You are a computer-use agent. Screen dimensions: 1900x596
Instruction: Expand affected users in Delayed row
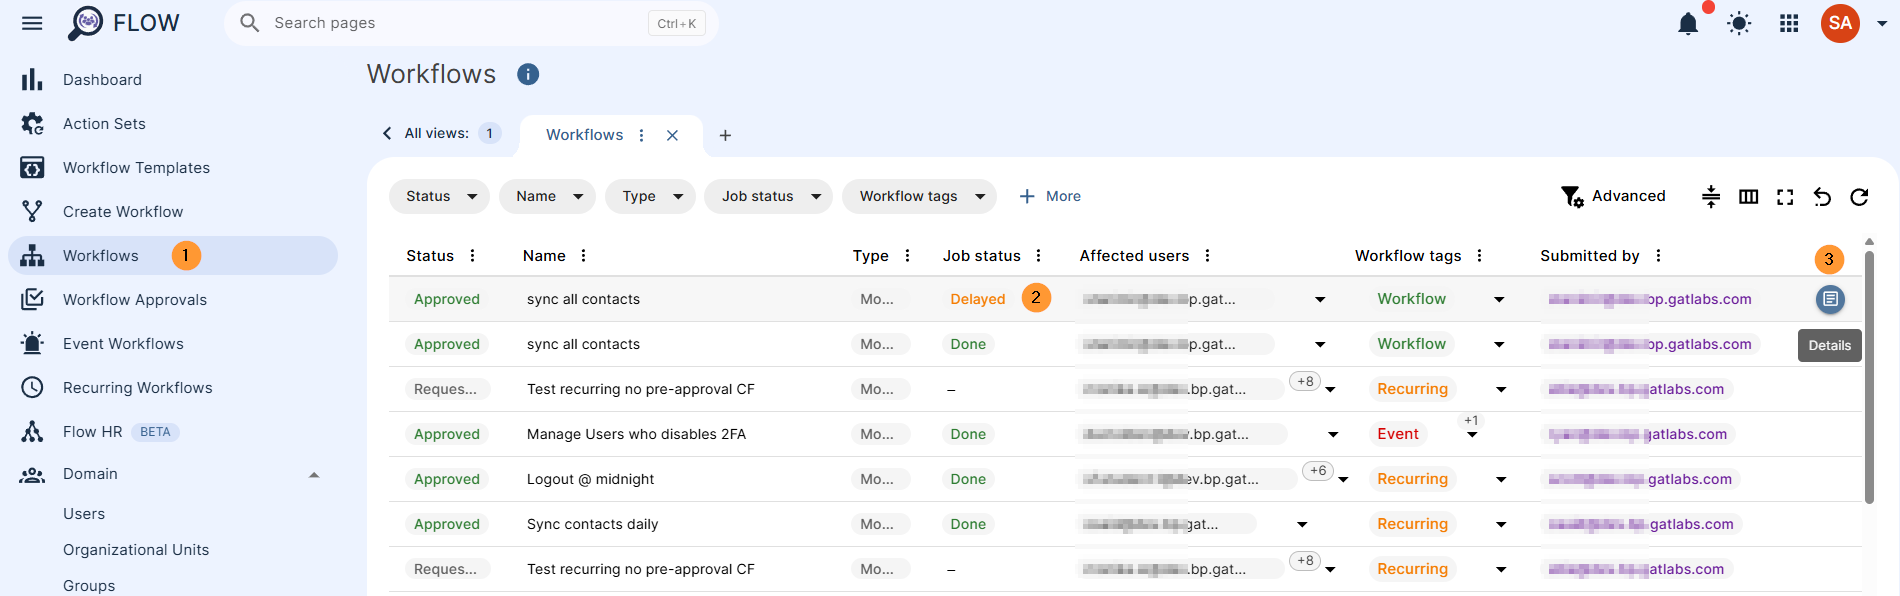[x=1320, y=300]
